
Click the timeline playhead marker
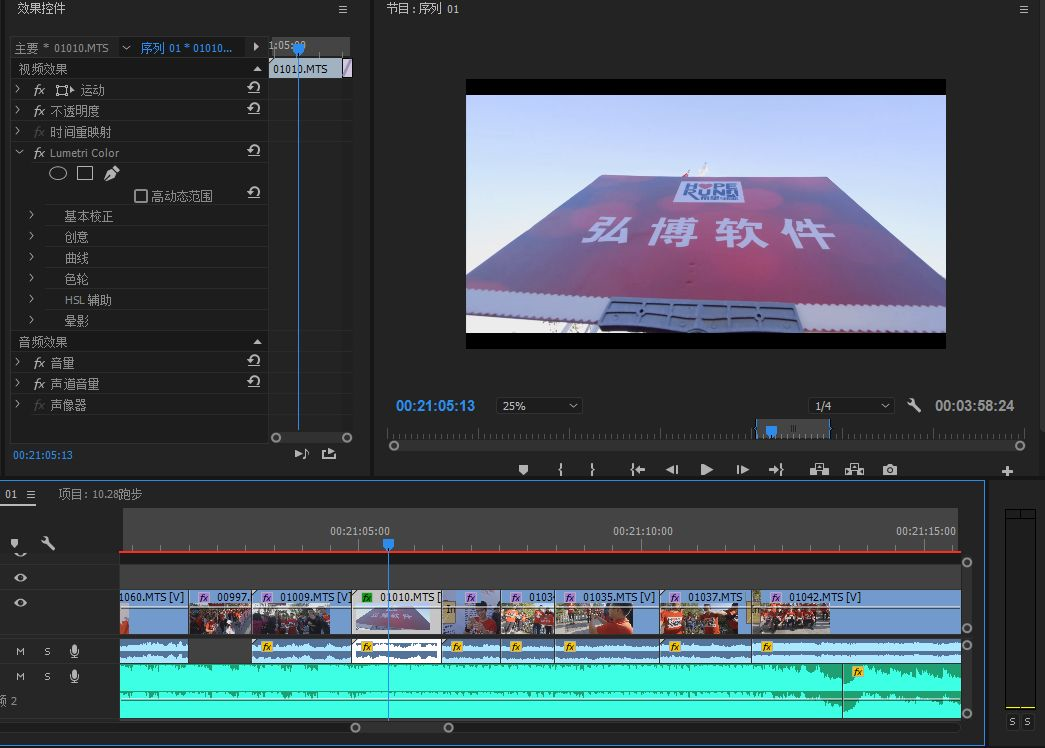[389, 544]
